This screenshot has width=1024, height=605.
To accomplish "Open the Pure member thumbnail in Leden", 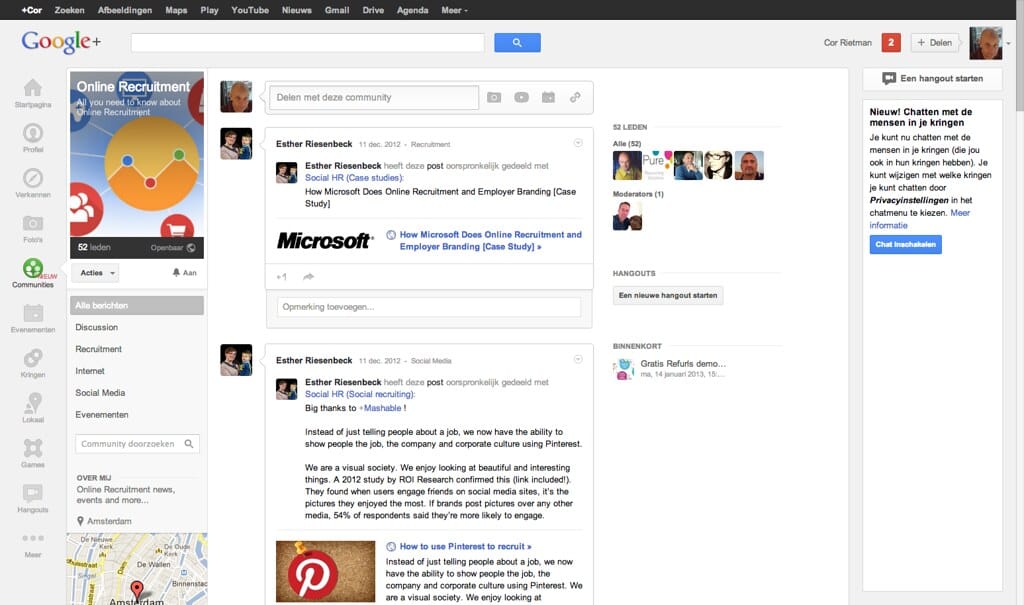I will (658, 165).
